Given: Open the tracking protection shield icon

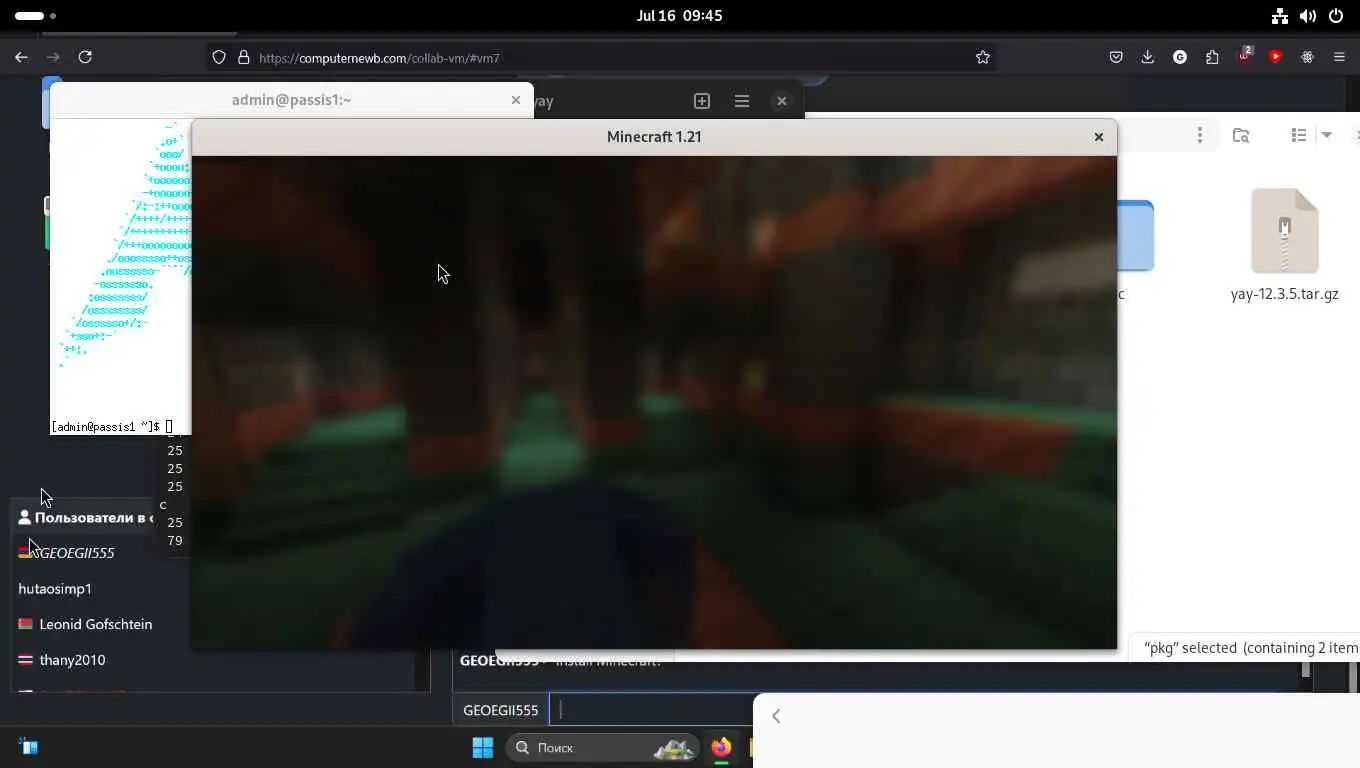Looking at the screenshot, I should 219,57.
